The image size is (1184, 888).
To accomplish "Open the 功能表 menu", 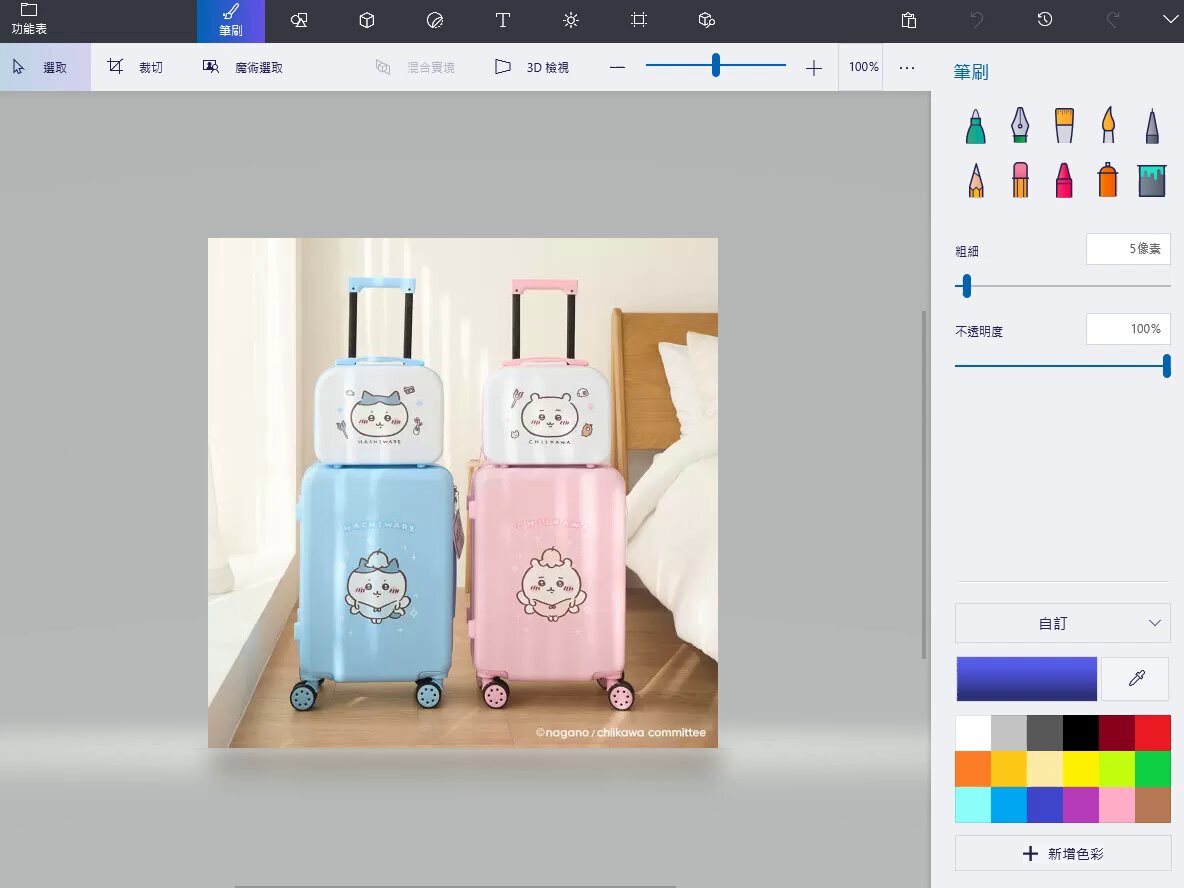I will click(29, 20).
